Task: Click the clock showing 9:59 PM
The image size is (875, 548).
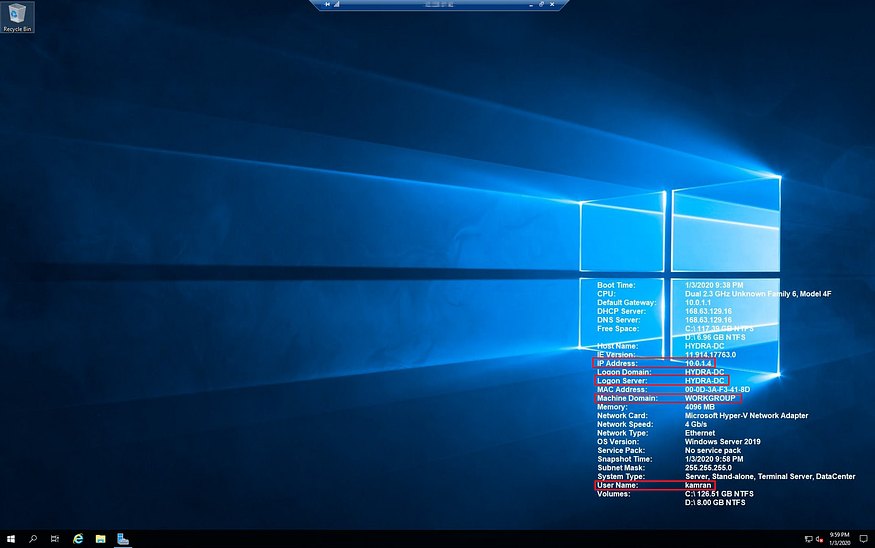Action: coord(838,539)
